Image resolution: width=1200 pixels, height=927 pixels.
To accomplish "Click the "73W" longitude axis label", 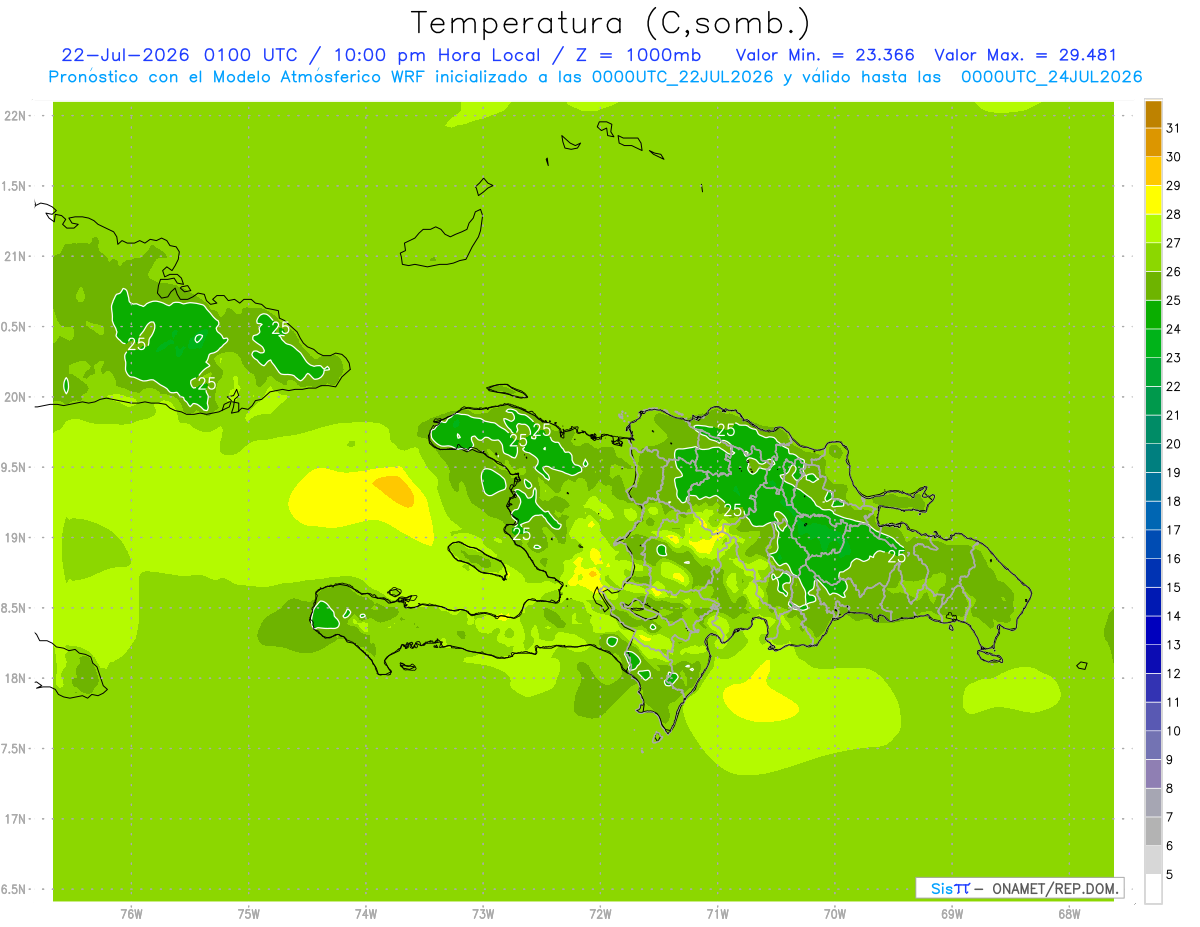I will click(483, 914).
